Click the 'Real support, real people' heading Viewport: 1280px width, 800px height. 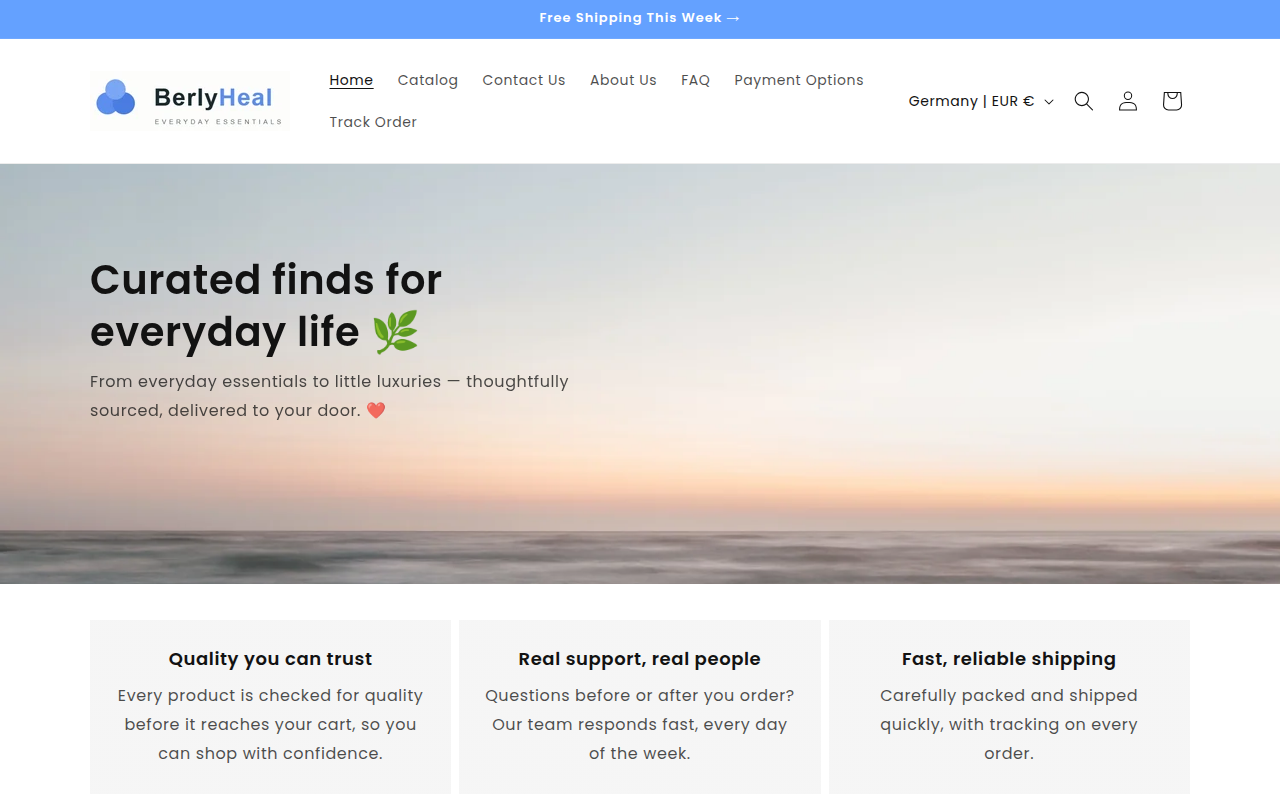pyautogui.click(x=640, y=659)
